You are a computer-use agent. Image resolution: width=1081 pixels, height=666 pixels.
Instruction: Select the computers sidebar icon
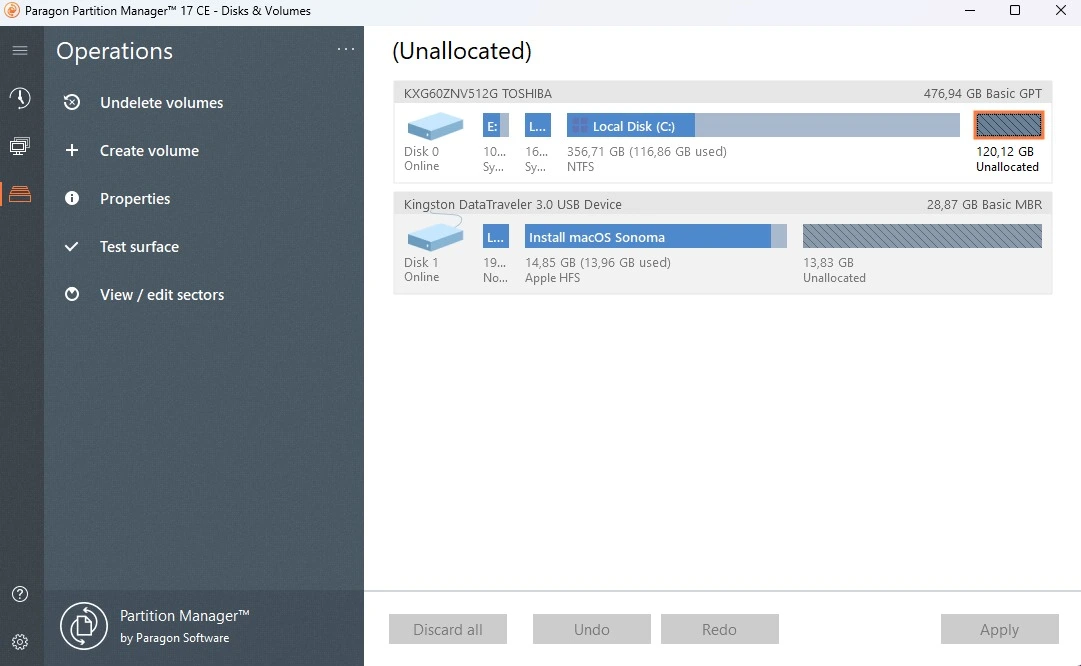(20, 146)
